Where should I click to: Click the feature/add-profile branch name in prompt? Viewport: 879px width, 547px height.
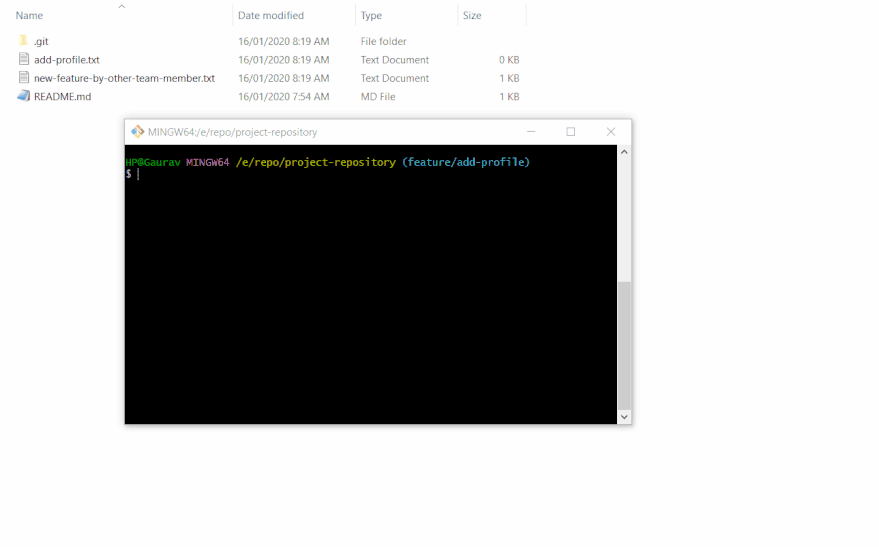(466, 162)
